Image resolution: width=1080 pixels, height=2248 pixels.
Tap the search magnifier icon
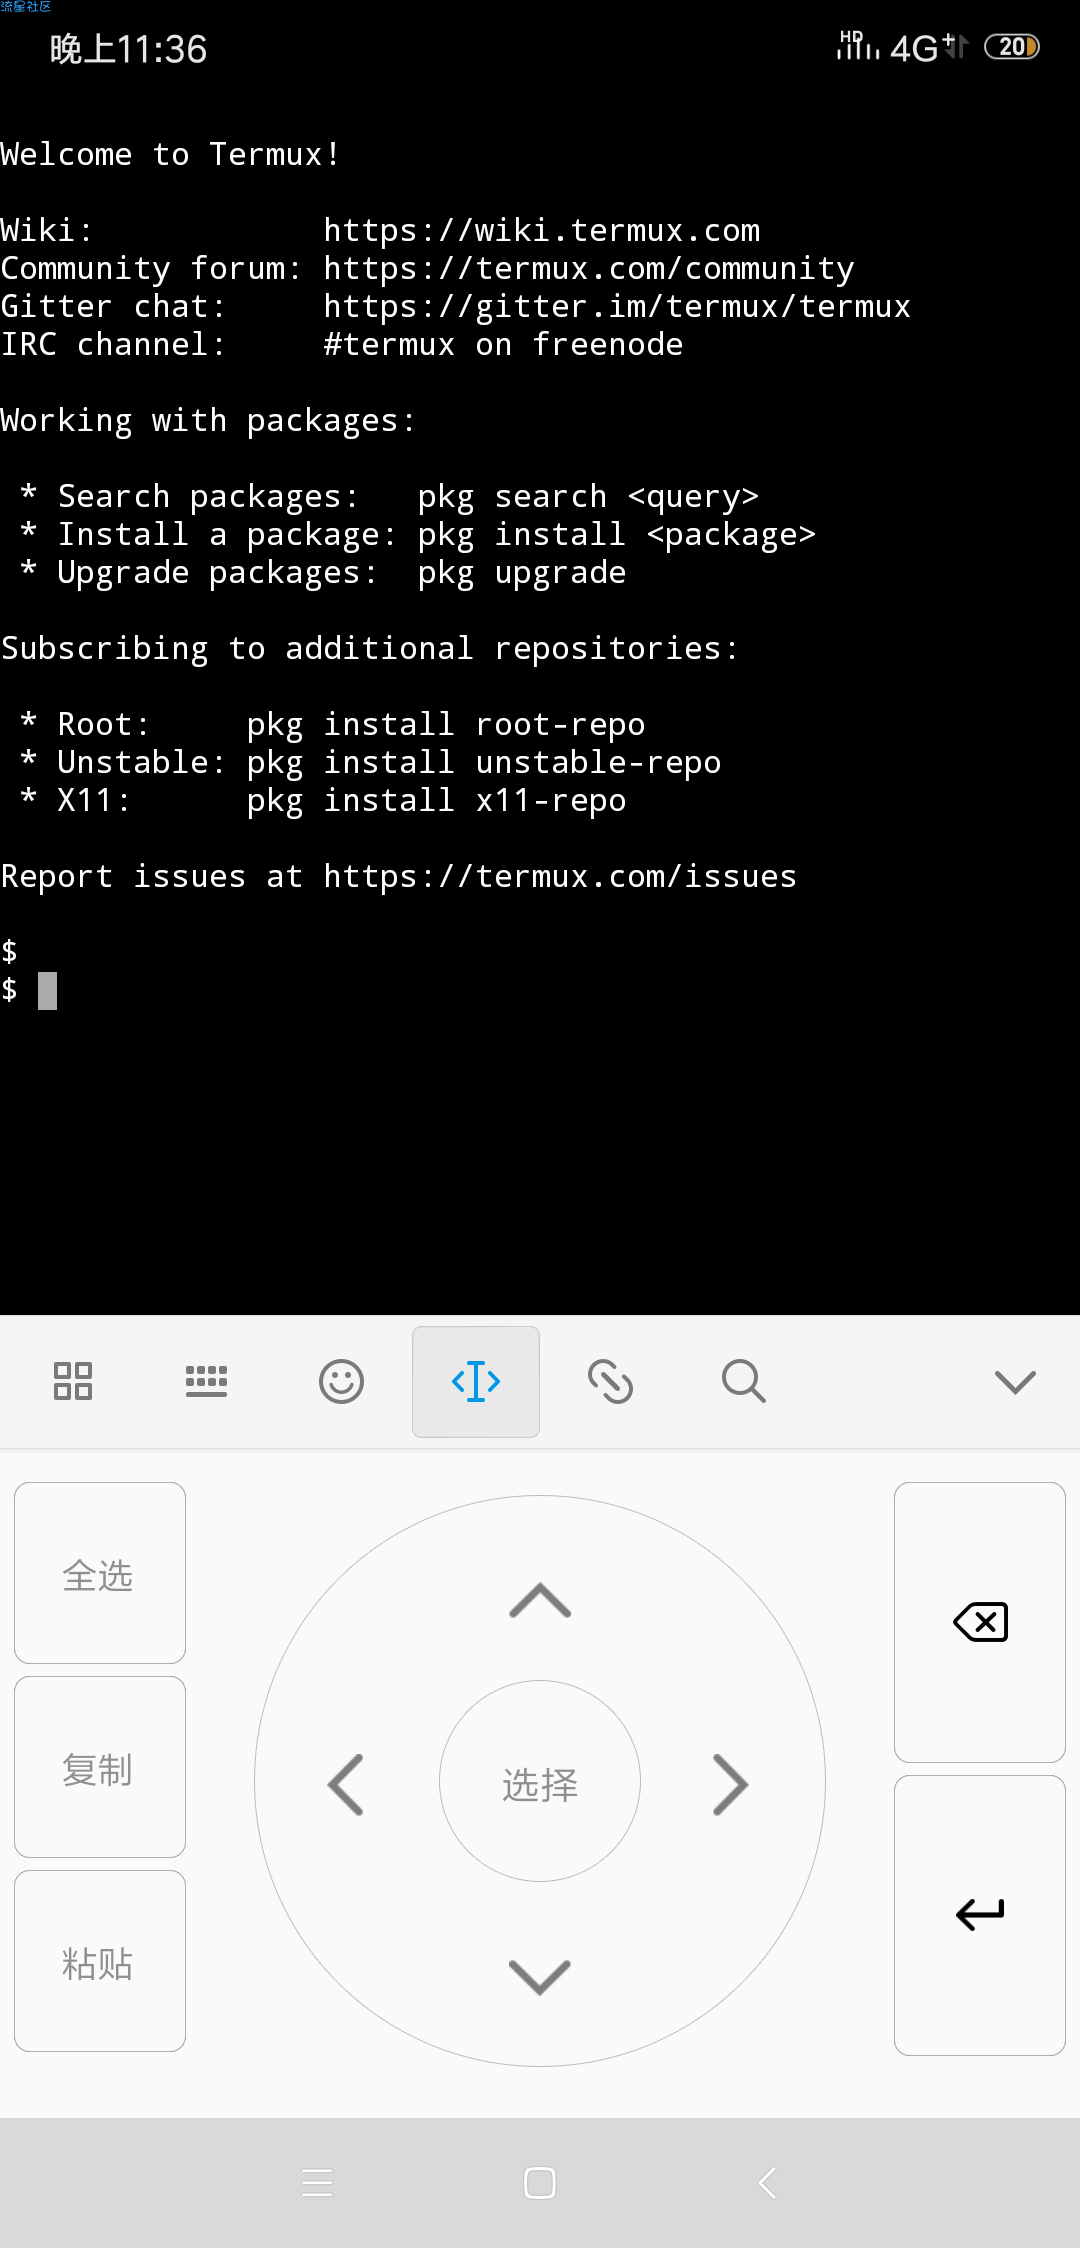744,1381
